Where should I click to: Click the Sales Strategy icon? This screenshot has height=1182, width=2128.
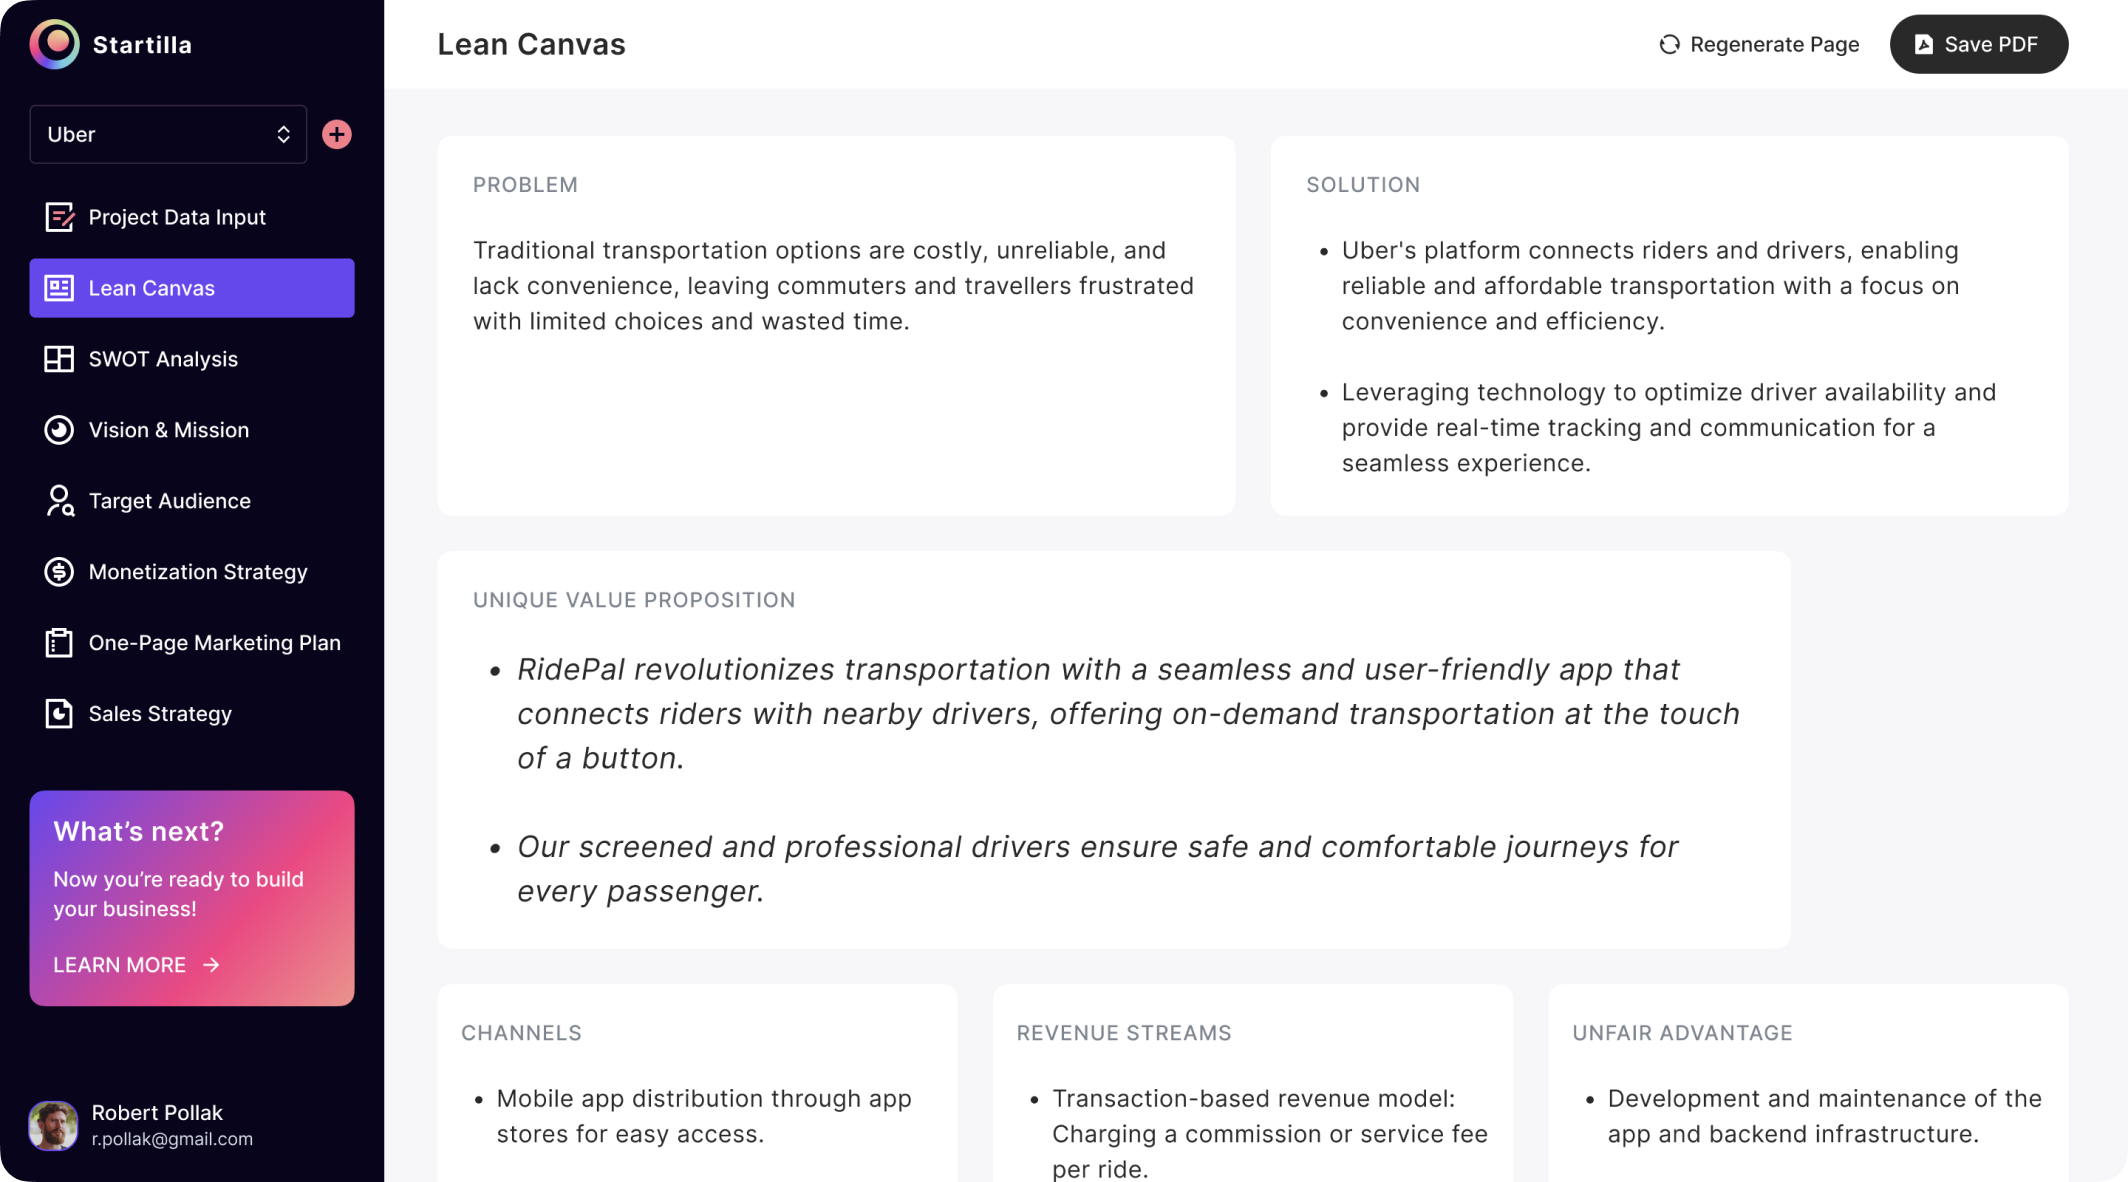click(59, 714)
